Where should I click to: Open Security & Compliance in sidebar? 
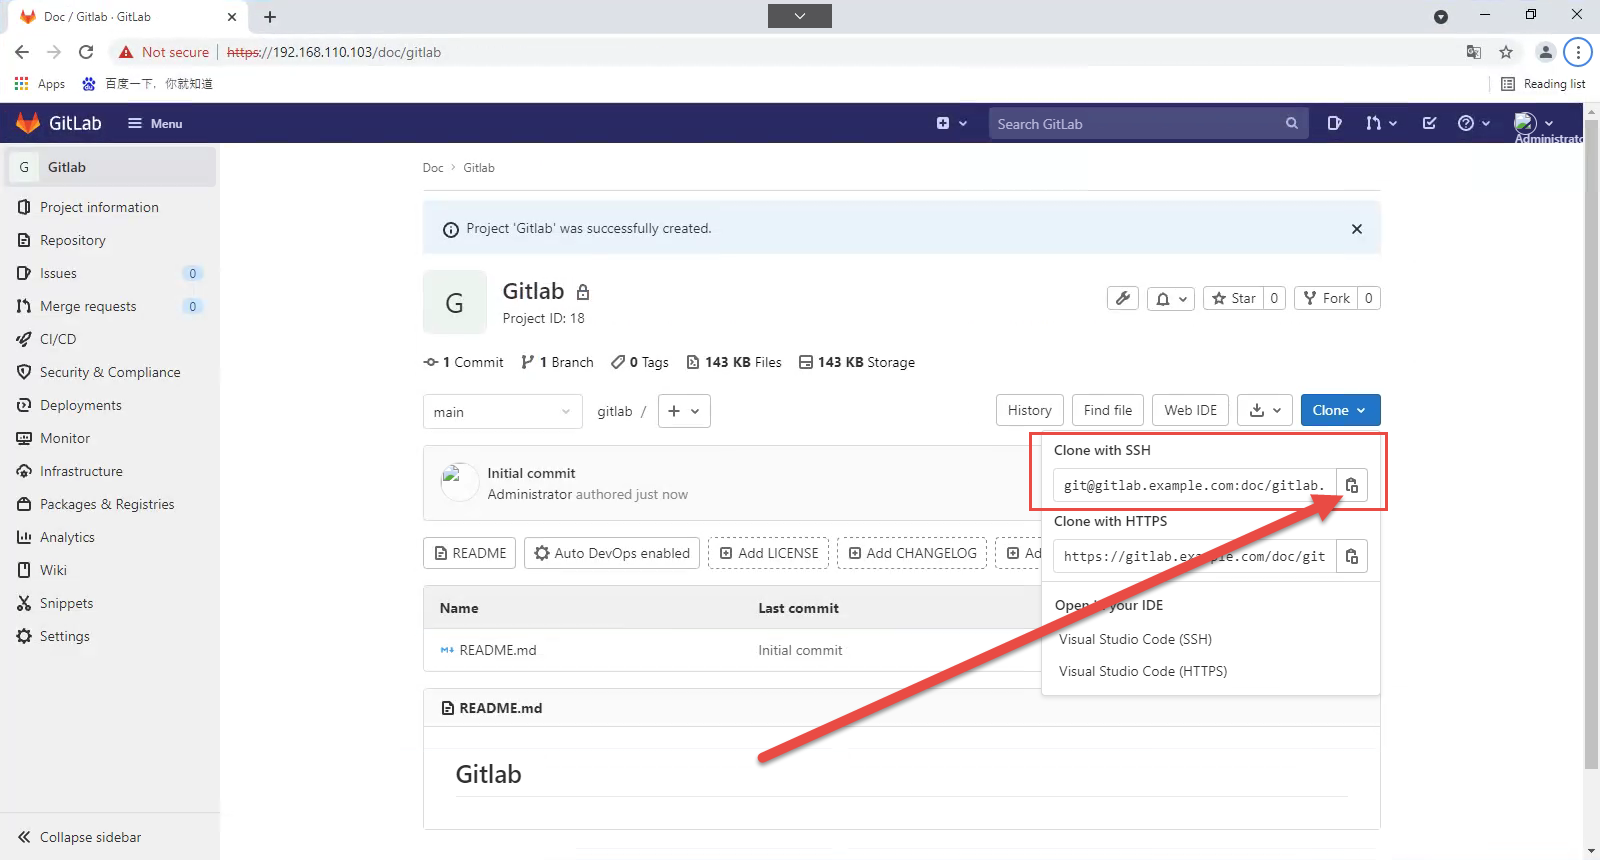108,372
